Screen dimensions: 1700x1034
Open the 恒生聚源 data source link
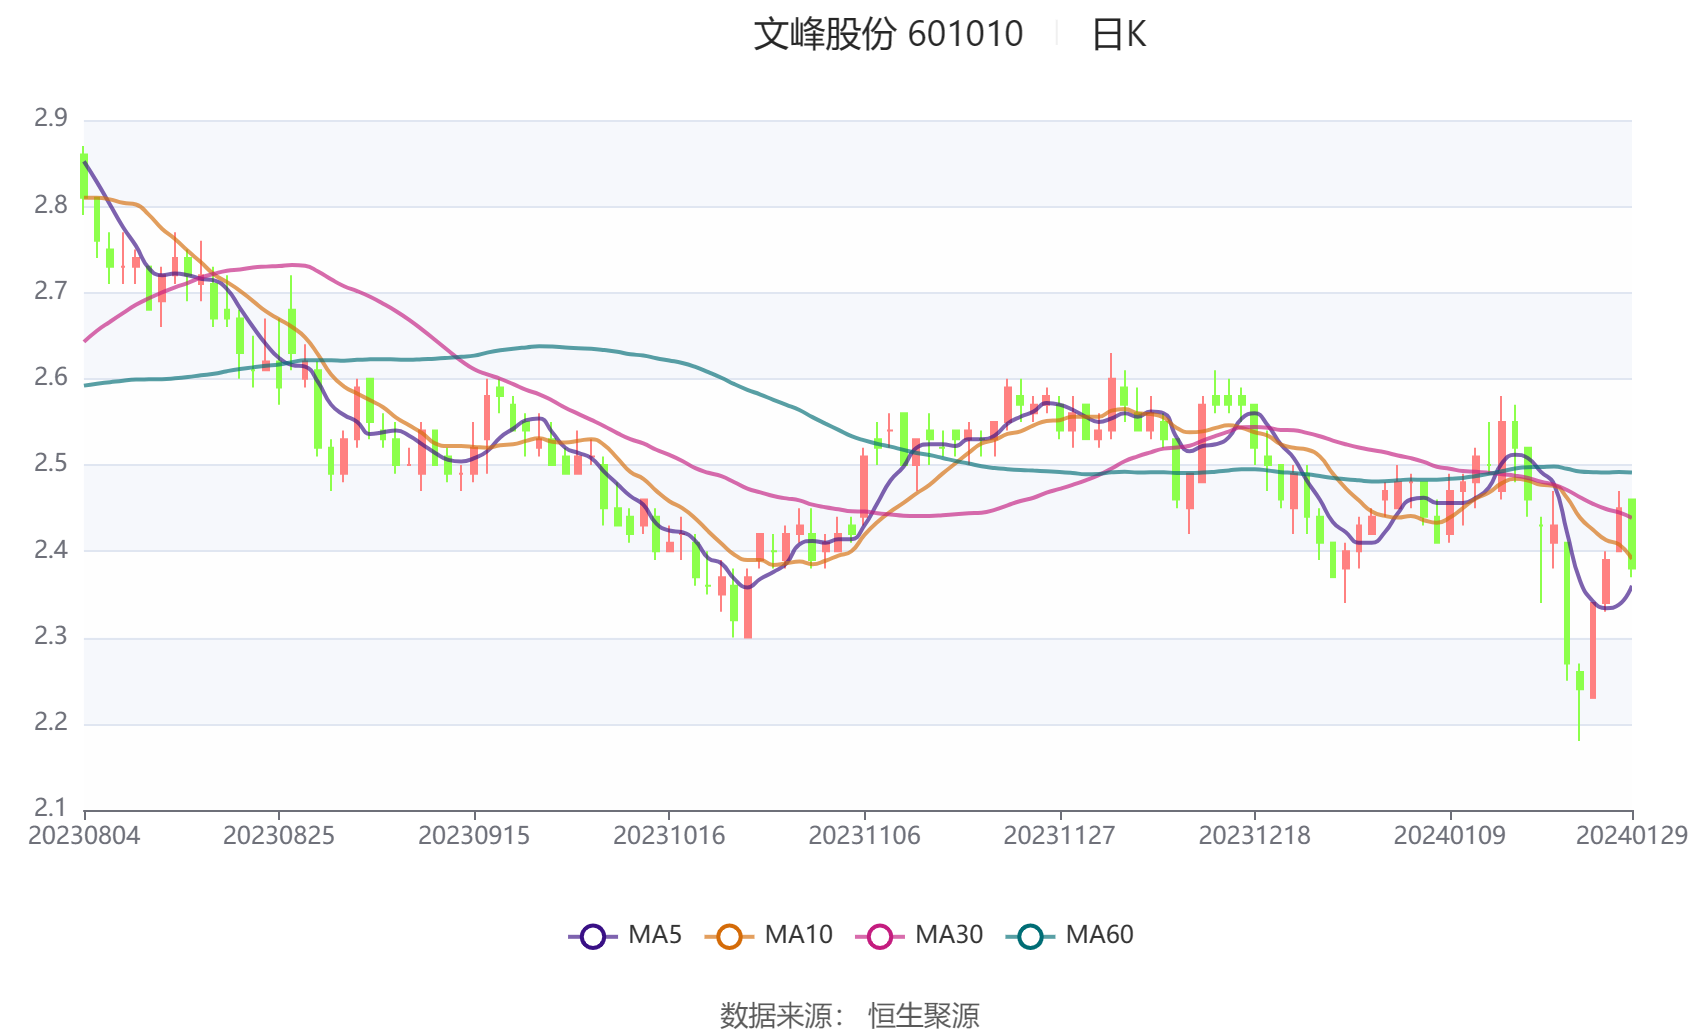pyautogui.click(x=923, y=1015)
